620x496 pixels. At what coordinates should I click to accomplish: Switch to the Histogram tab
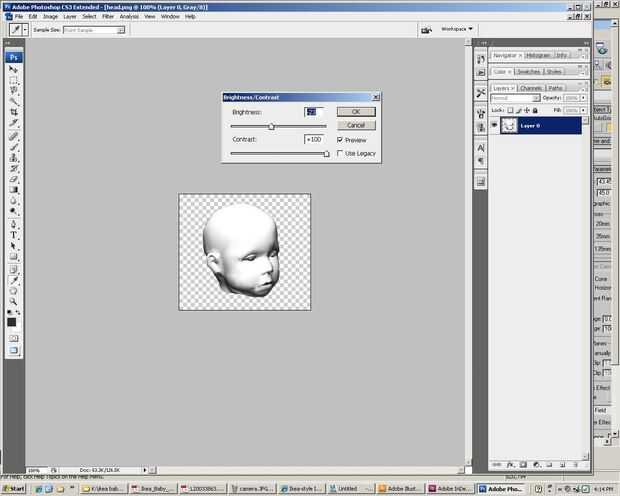pos(538,55)
